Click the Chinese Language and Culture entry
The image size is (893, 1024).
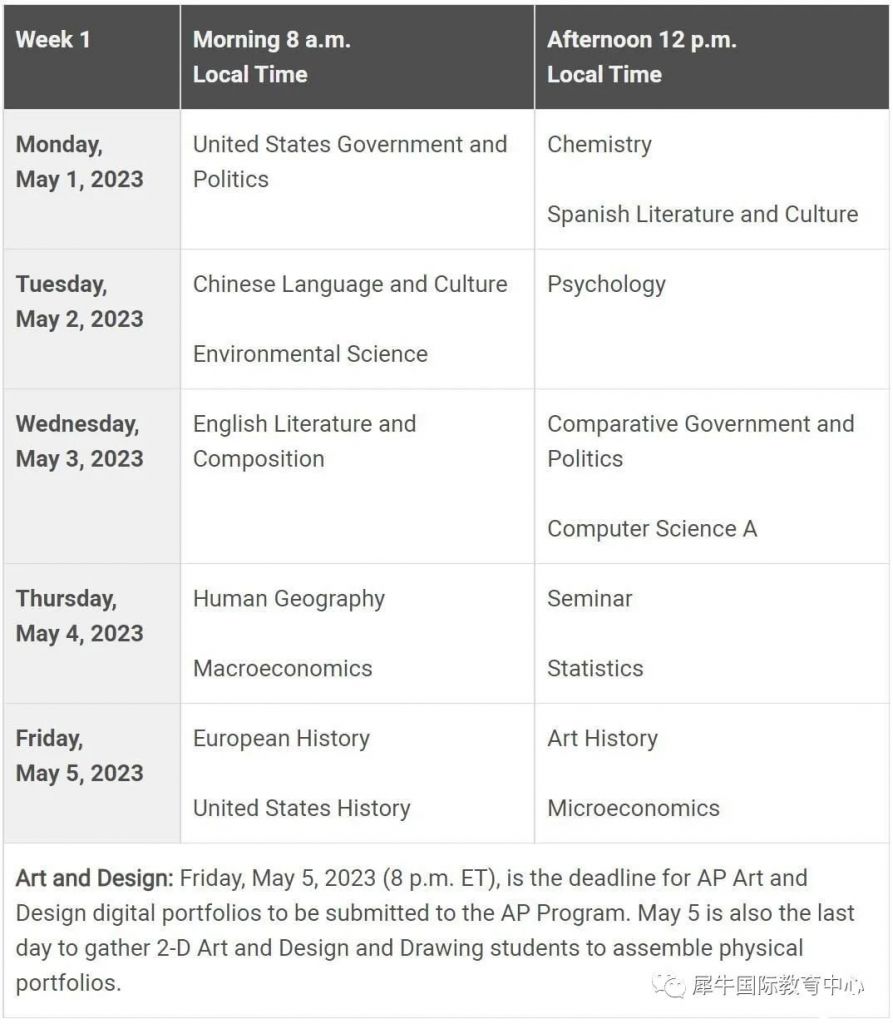point(350,284)
